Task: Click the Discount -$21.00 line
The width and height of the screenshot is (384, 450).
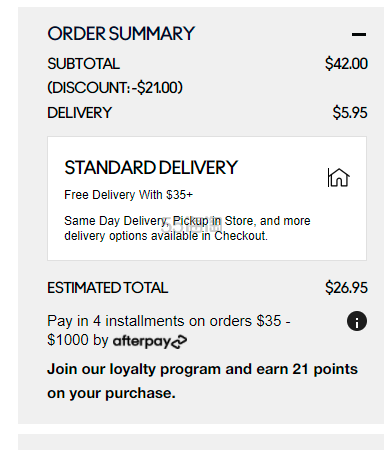Action: (115, 88)
